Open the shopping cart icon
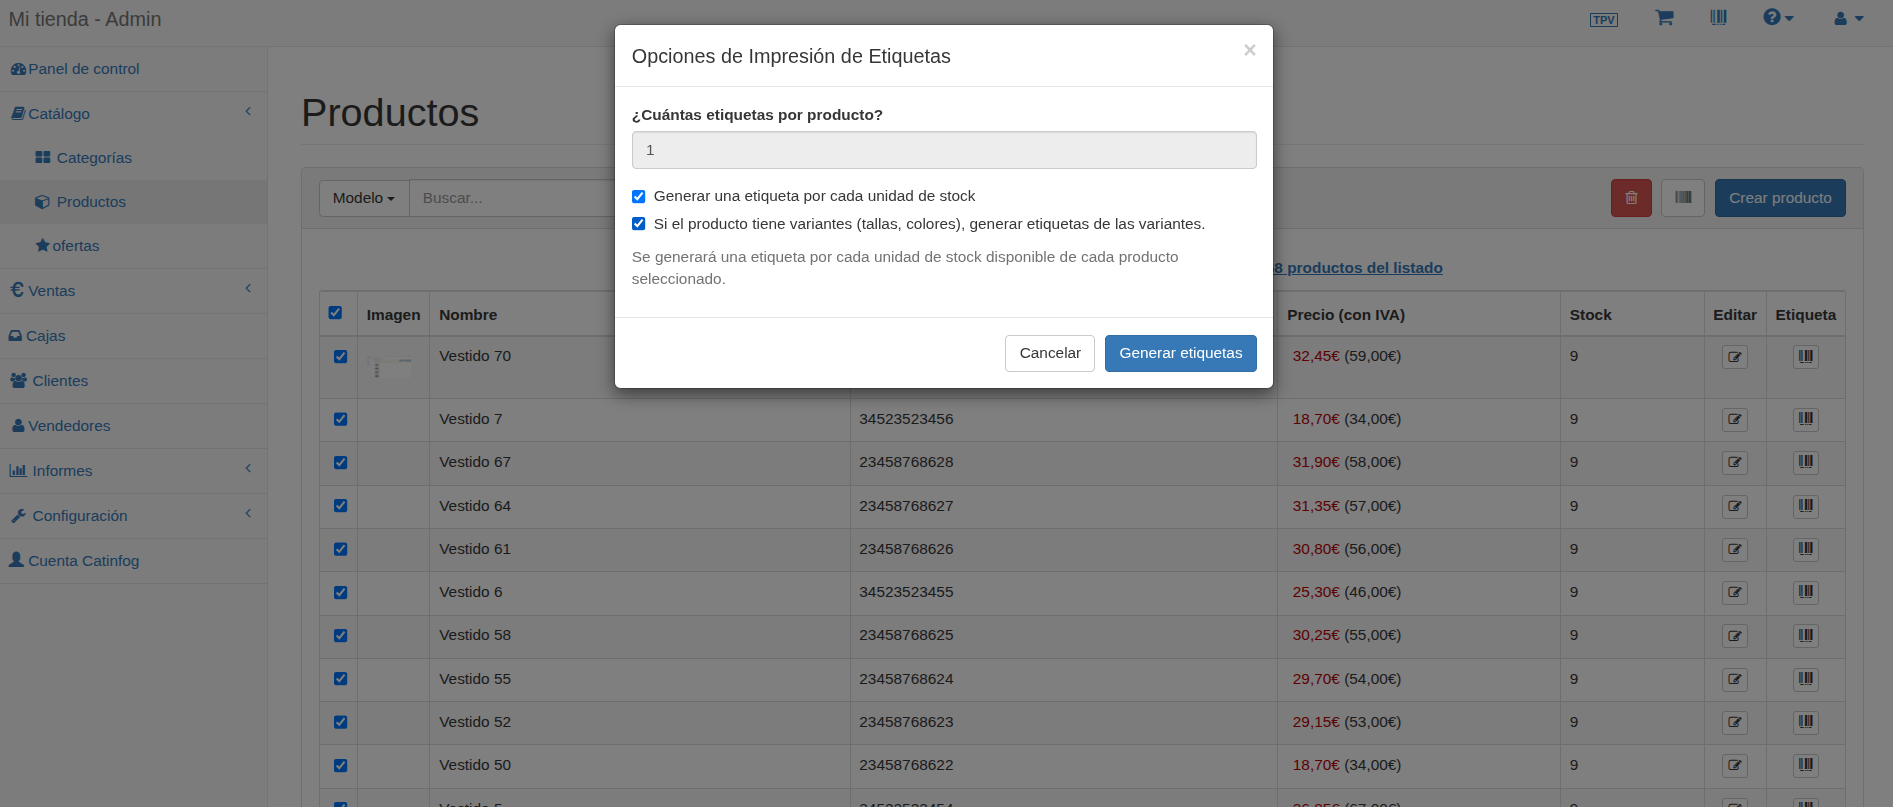1893x807 pixels. (1664, 18)
